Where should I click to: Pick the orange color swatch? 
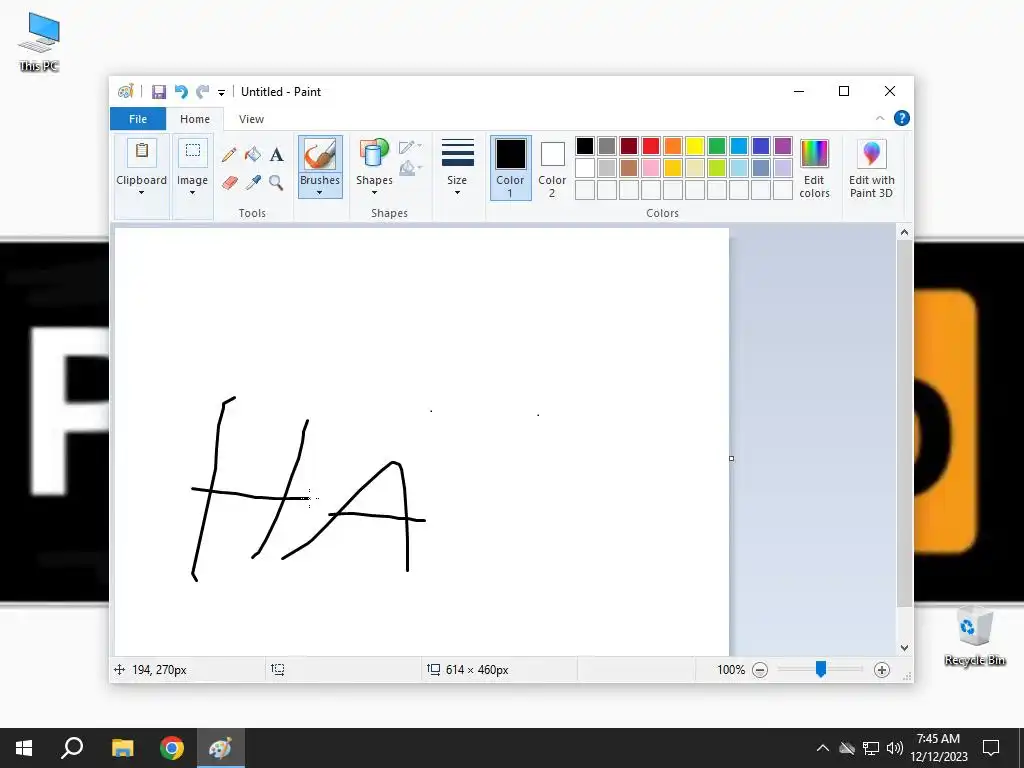[x=673, y=146]
